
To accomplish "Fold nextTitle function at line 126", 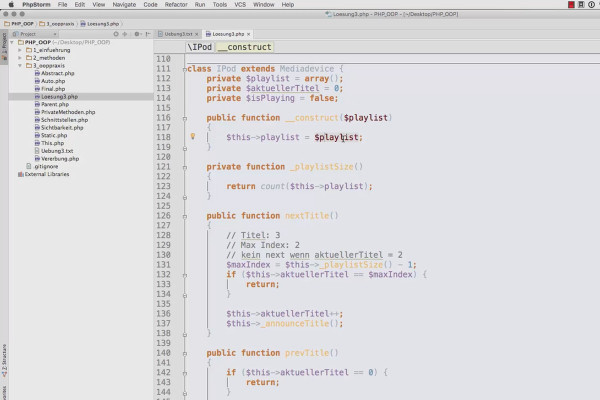I will [185, 216].
